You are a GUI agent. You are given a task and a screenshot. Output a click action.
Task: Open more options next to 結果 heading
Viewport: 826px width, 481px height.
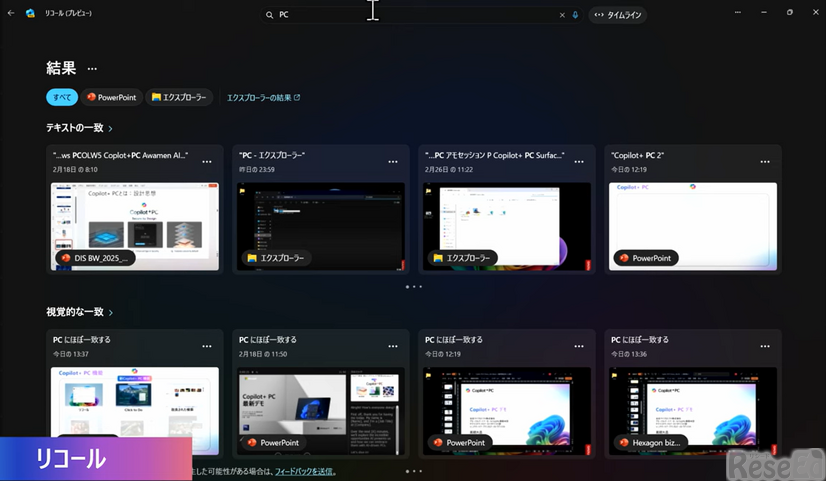92,69
